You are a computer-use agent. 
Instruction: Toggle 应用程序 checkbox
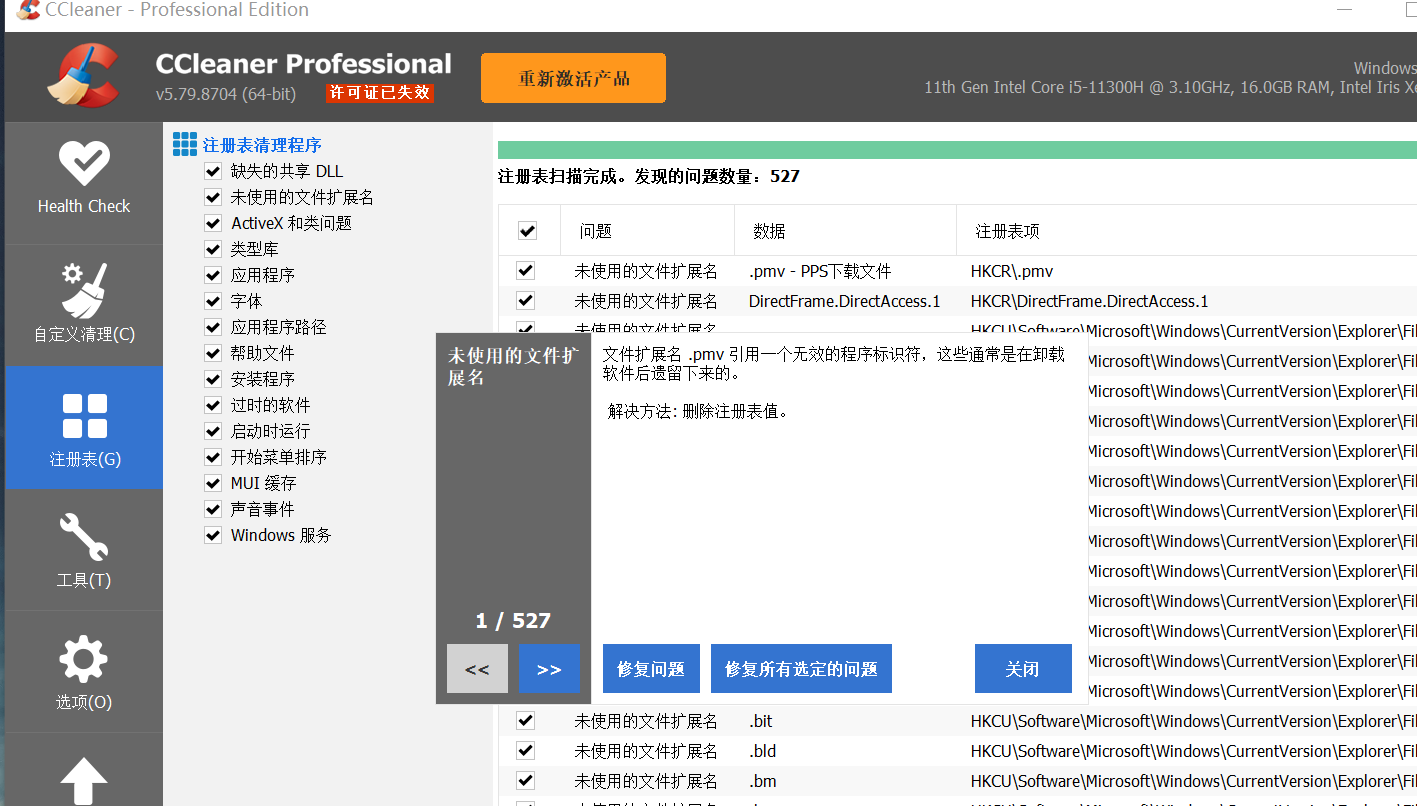tap(213, 275)
